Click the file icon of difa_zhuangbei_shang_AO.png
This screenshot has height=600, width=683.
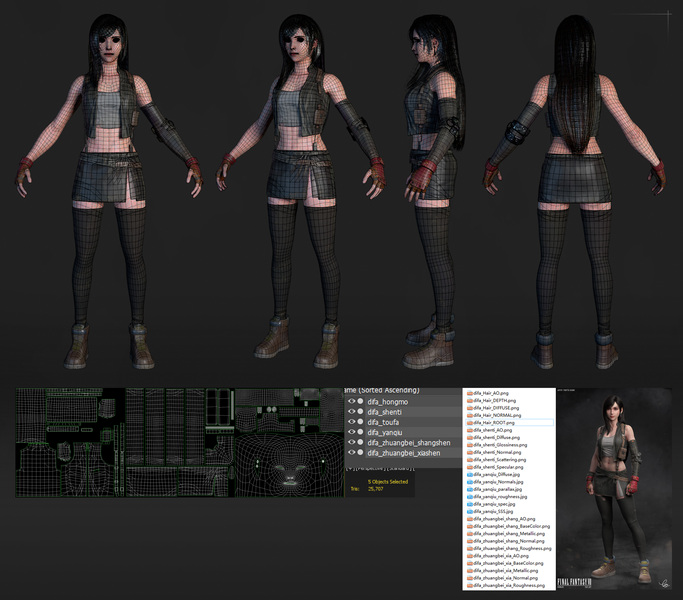pyautogui.click(x=470, y=519)
